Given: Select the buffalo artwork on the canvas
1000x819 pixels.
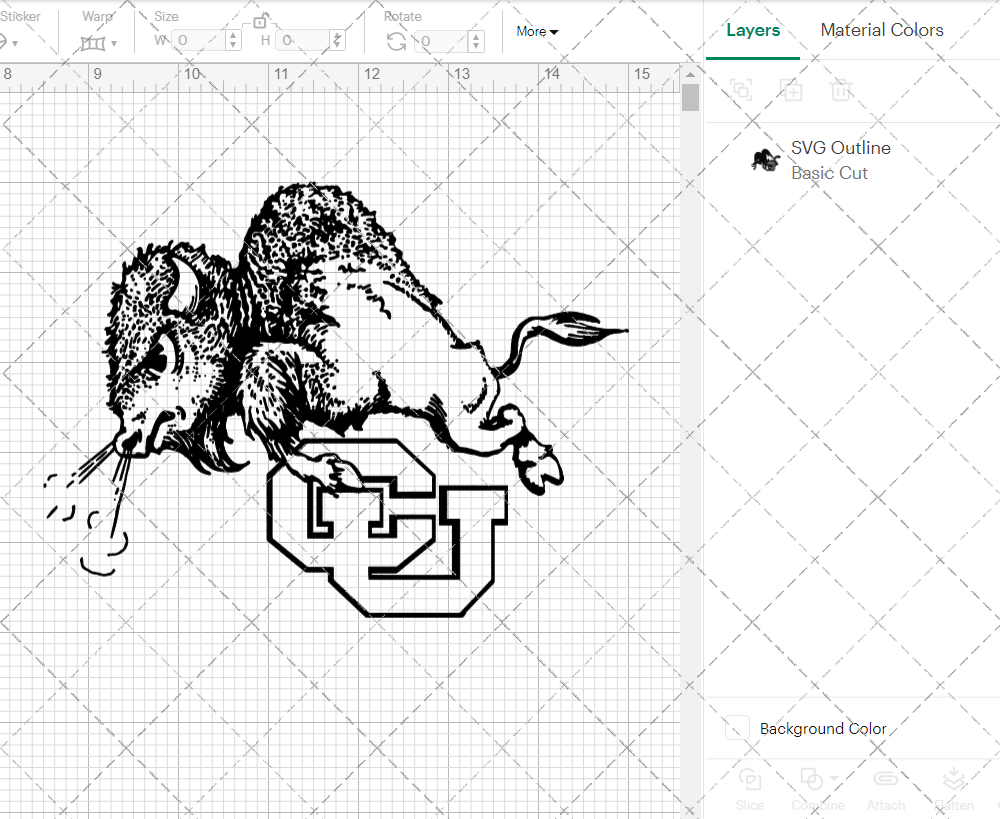Looking at the screenshot, I should coord(336,399).
